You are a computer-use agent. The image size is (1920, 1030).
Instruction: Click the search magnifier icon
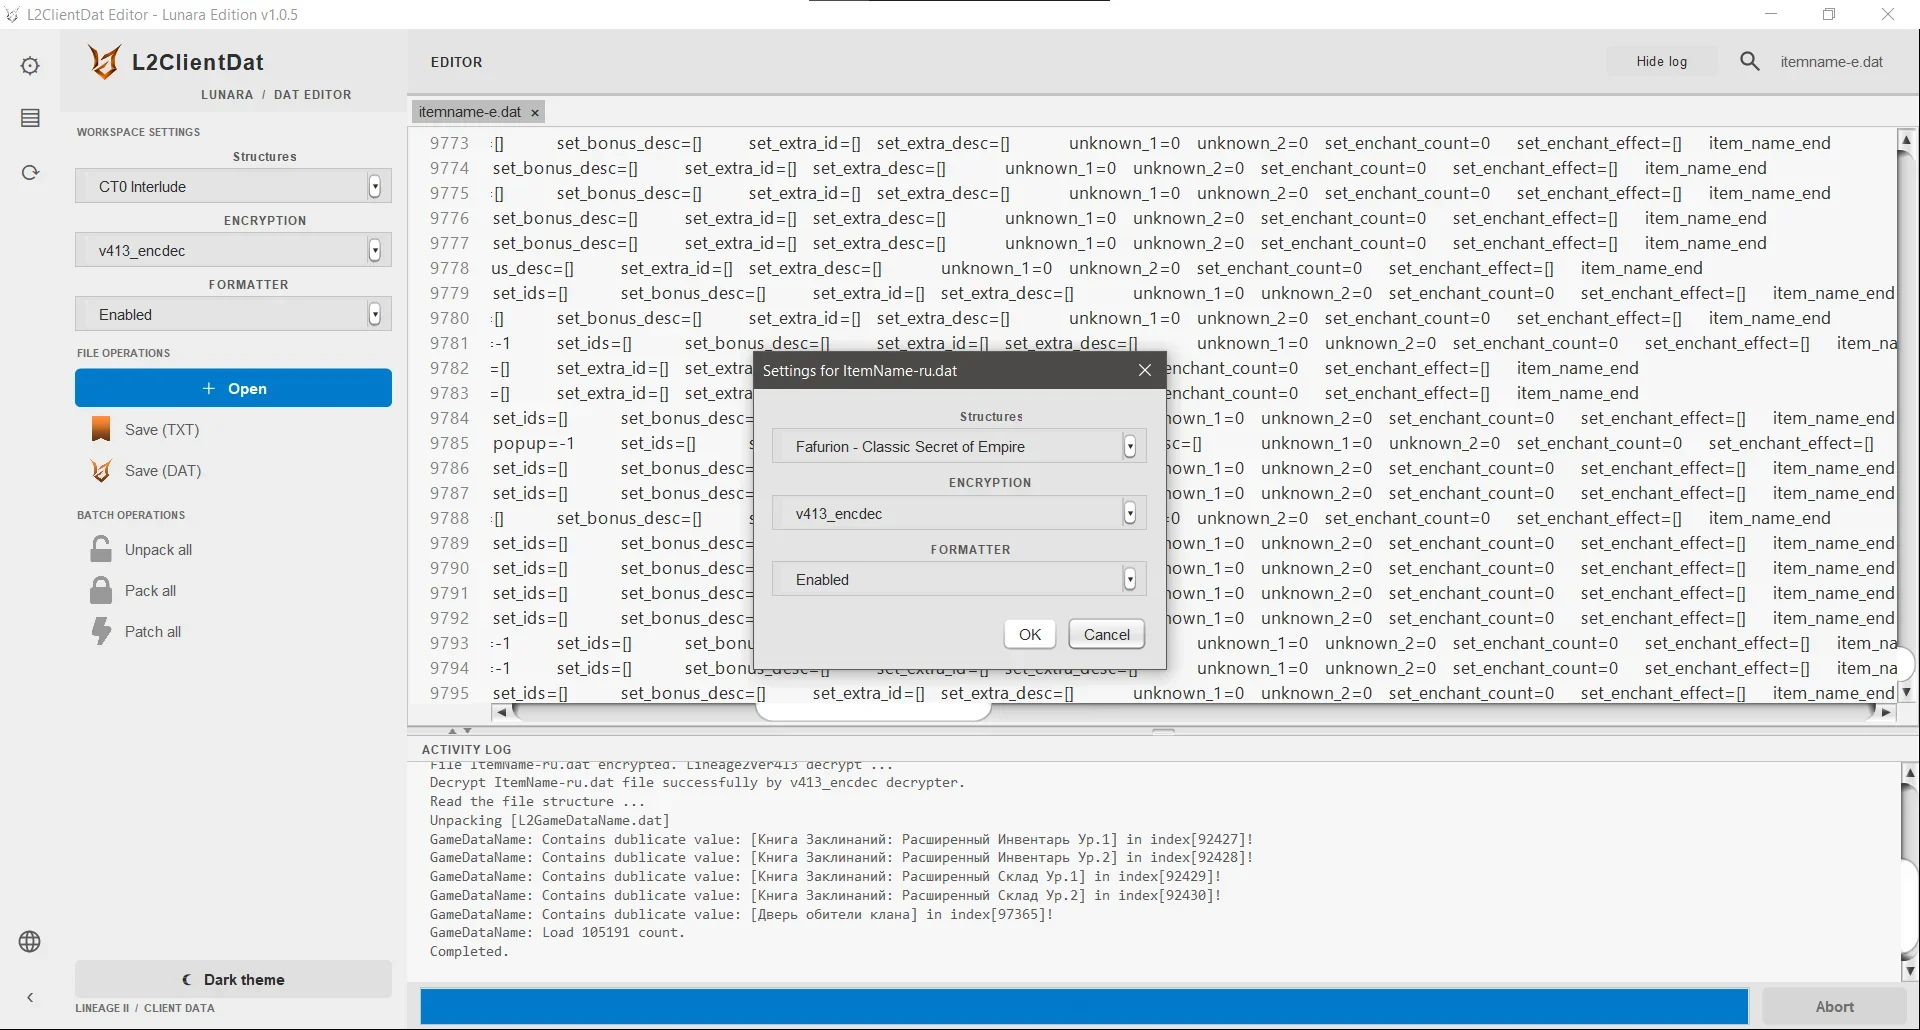pyautogui.click(x=1750, y=62)
